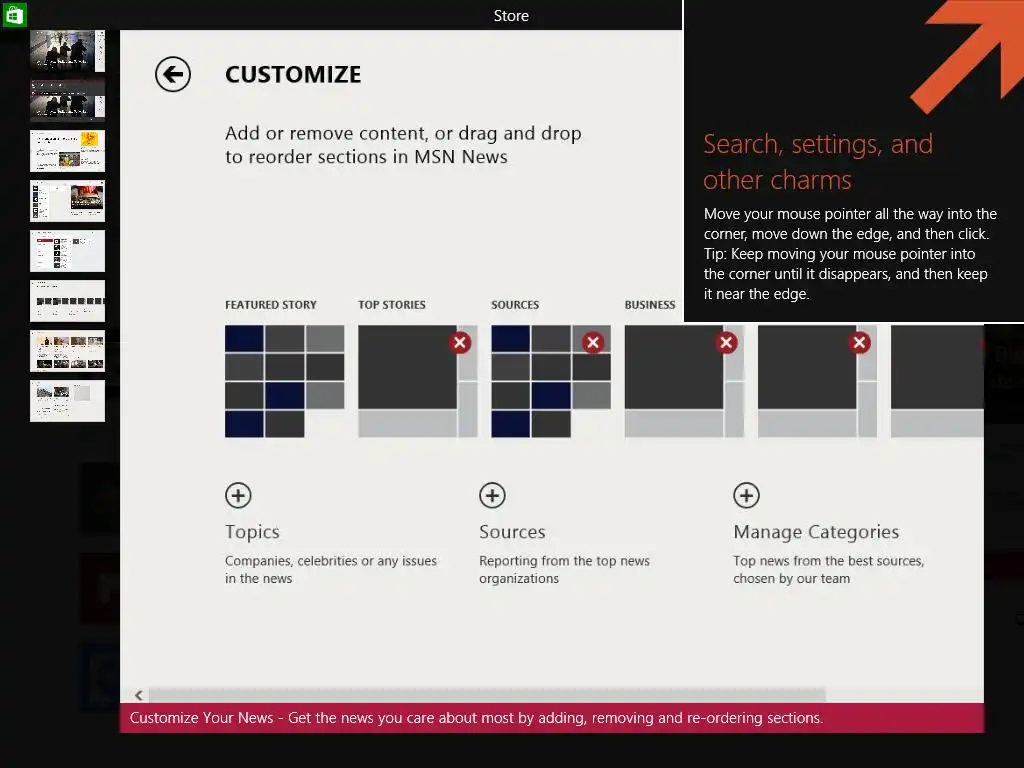
Task: Click the 'Move your mouse pointer' tip text
Action: pyautogui.click(x=850, y=254)
